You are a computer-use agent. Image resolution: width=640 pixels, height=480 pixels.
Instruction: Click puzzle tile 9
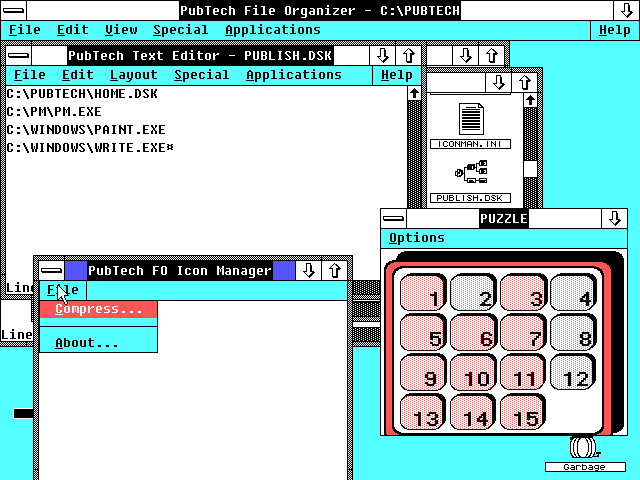point(423,372)
